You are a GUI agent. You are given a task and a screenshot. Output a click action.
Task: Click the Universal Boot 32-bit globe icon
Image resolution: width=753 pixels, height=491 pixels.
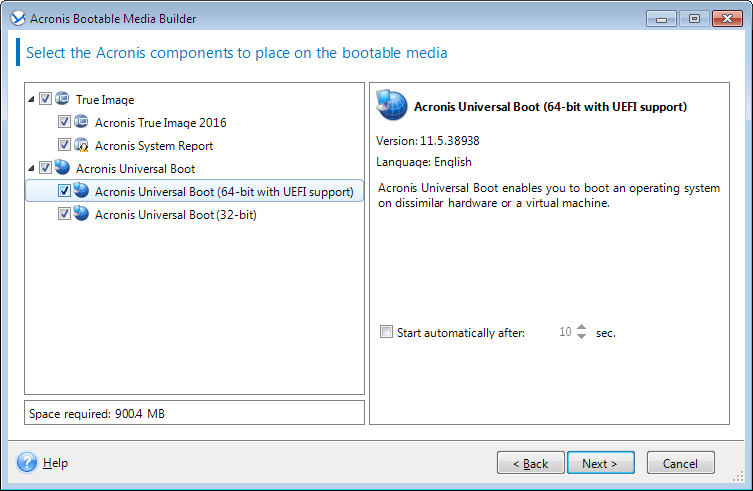click(82, 214)
